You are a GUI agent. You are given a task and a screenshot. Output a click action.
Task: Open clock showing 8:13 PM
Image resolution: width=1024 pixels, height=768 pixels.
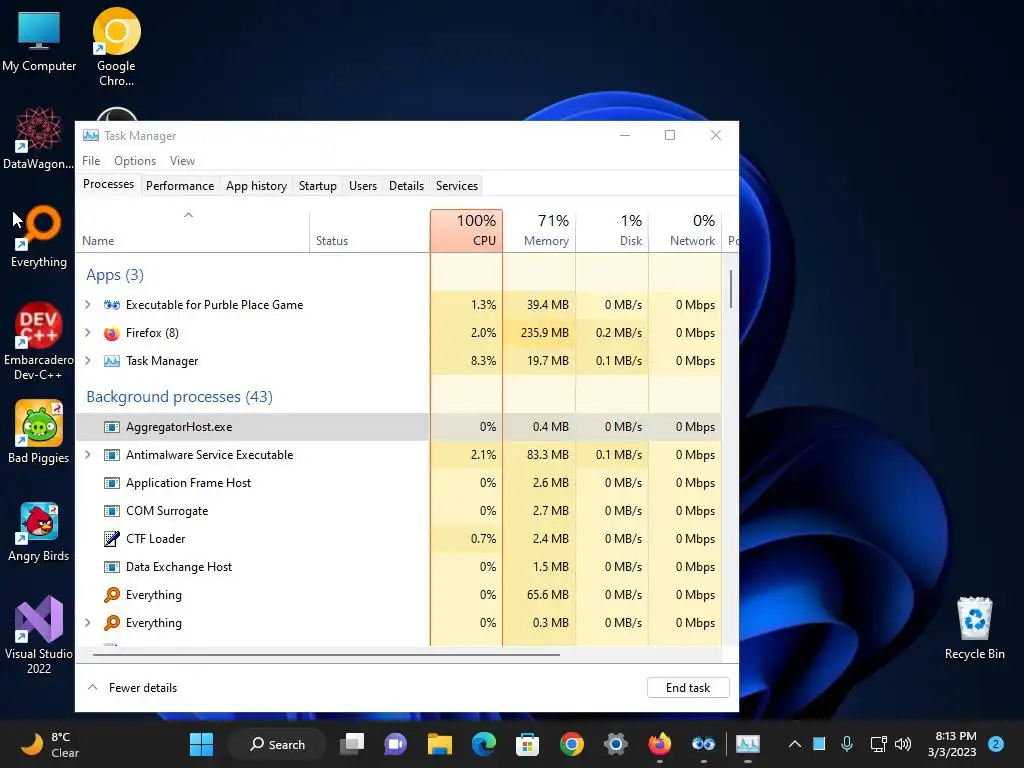[x=952, y=744]
